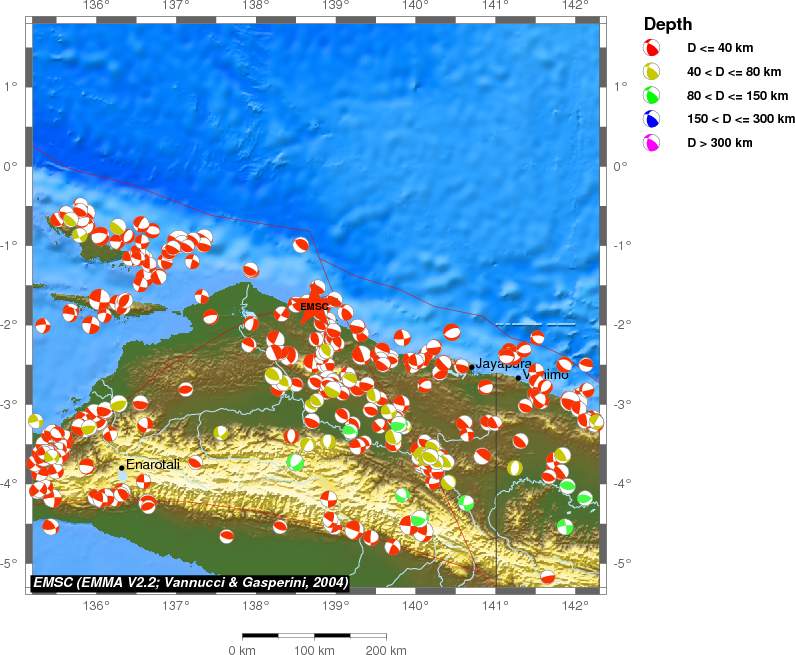Open the EMSC EMMA V2.2 credit text
Viewport: 795px width, 655px height.
(x=191, y=582)
